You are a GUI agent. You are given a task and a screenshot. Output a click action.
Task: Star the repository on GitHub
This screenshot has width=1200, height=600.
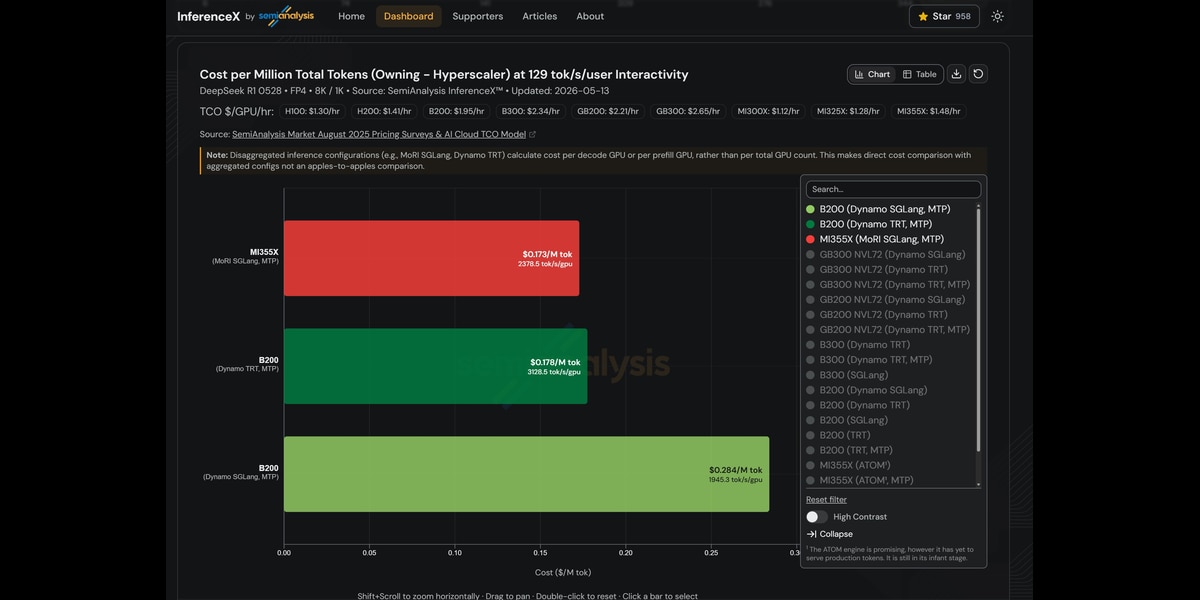pyautogui.click(x=944, y=16)
